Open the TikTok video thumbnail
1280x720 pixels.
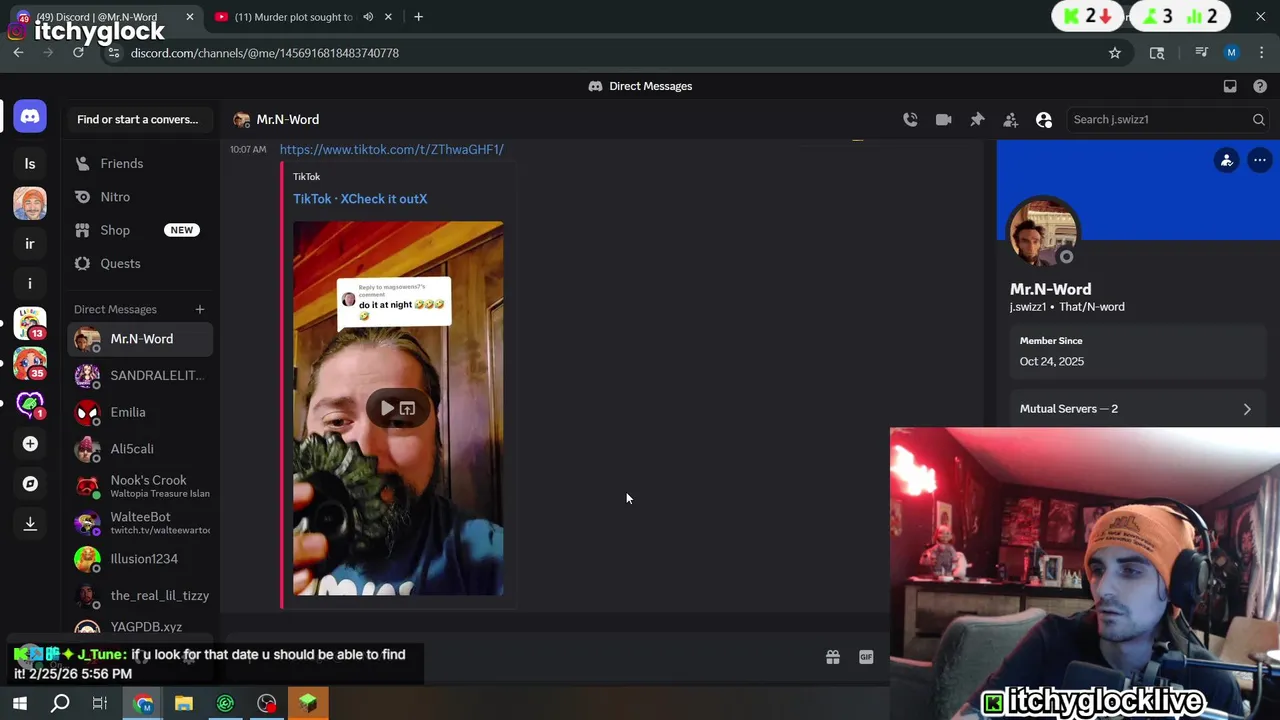pos(398,408)
